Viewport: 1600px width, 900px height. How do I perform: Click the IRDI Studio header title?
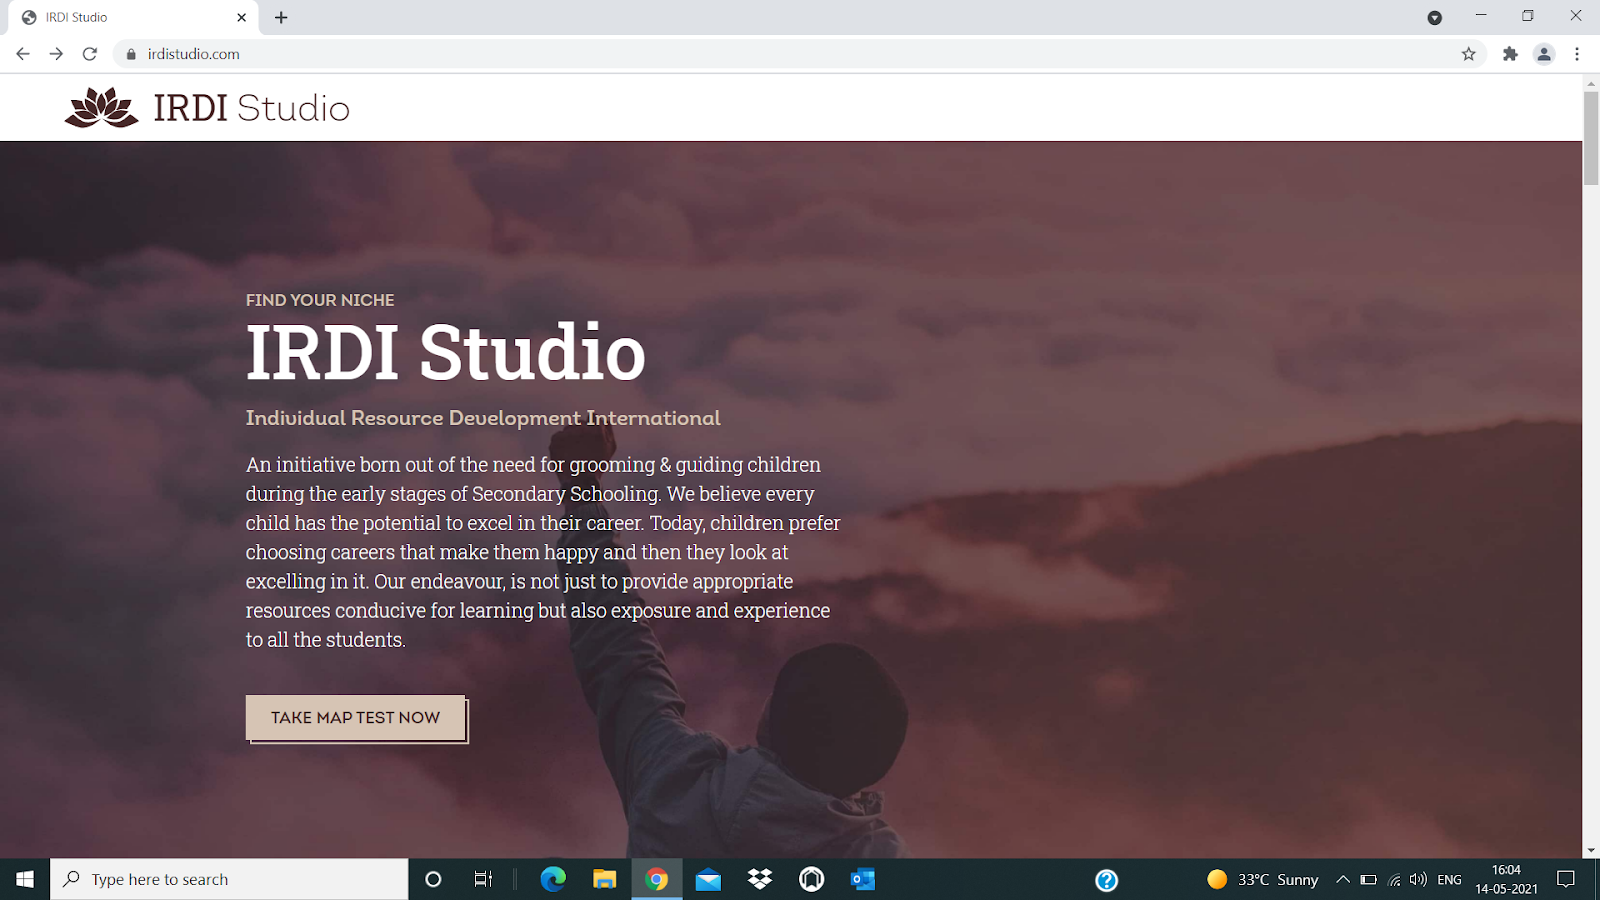pos(251,108)
